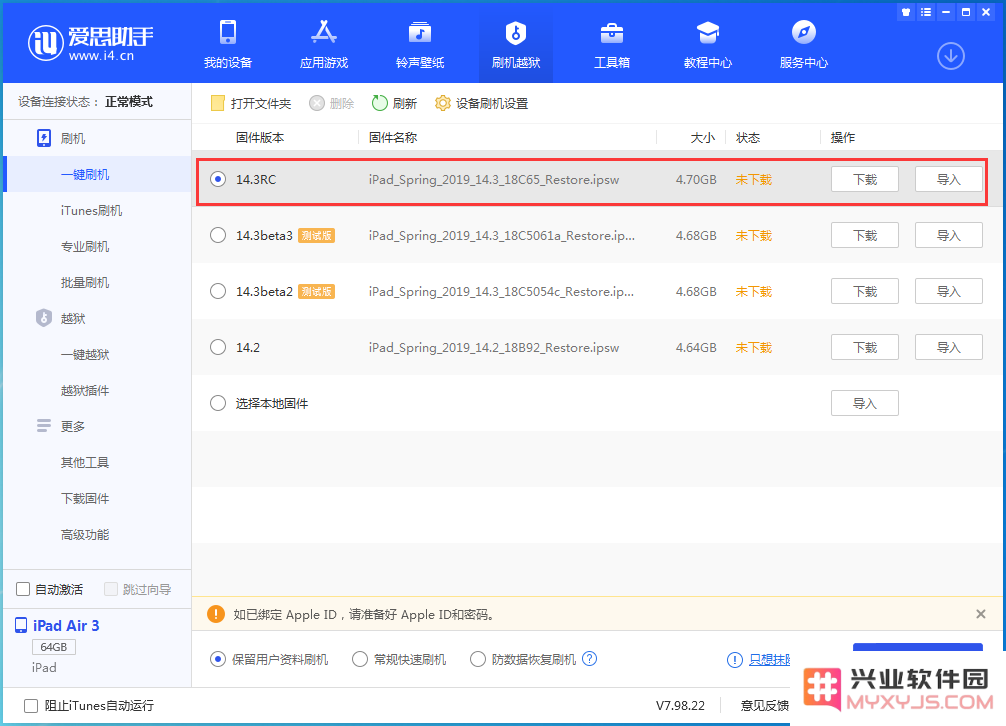Click the orange warning icon in notice bar
This screenshot has height=726, width=1006.
[216, 614]
